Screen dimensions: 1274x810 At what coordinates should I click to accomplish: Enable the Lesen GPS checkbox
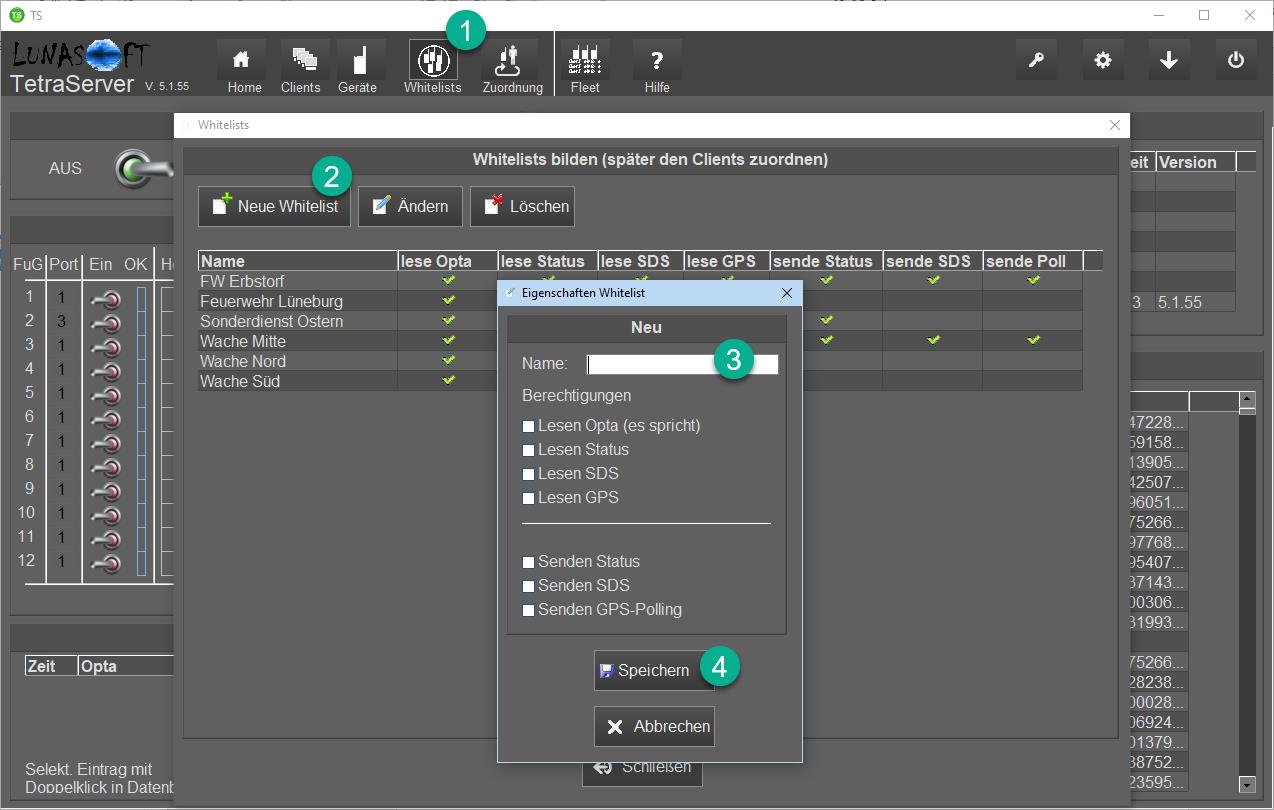(x=529, y=498)
